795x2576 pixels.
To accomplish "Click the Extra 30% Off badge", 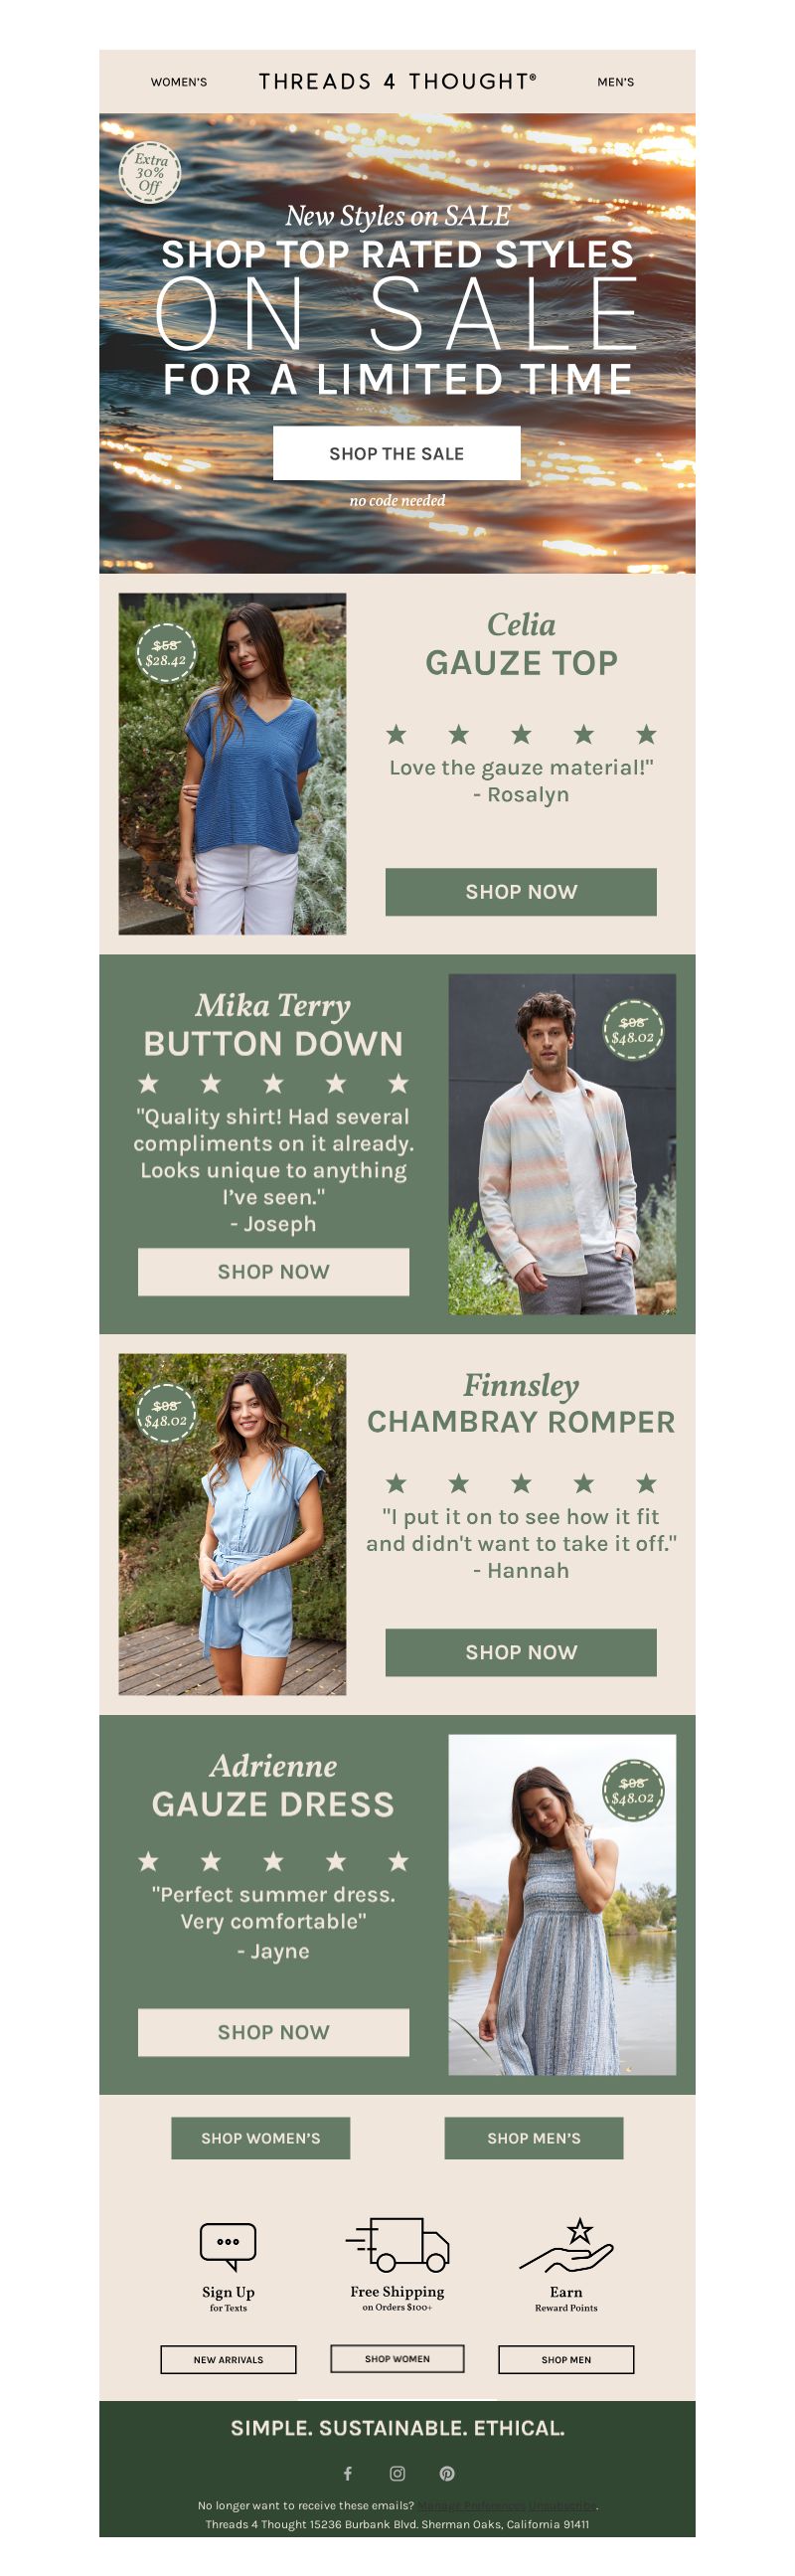I will point(150,173).
